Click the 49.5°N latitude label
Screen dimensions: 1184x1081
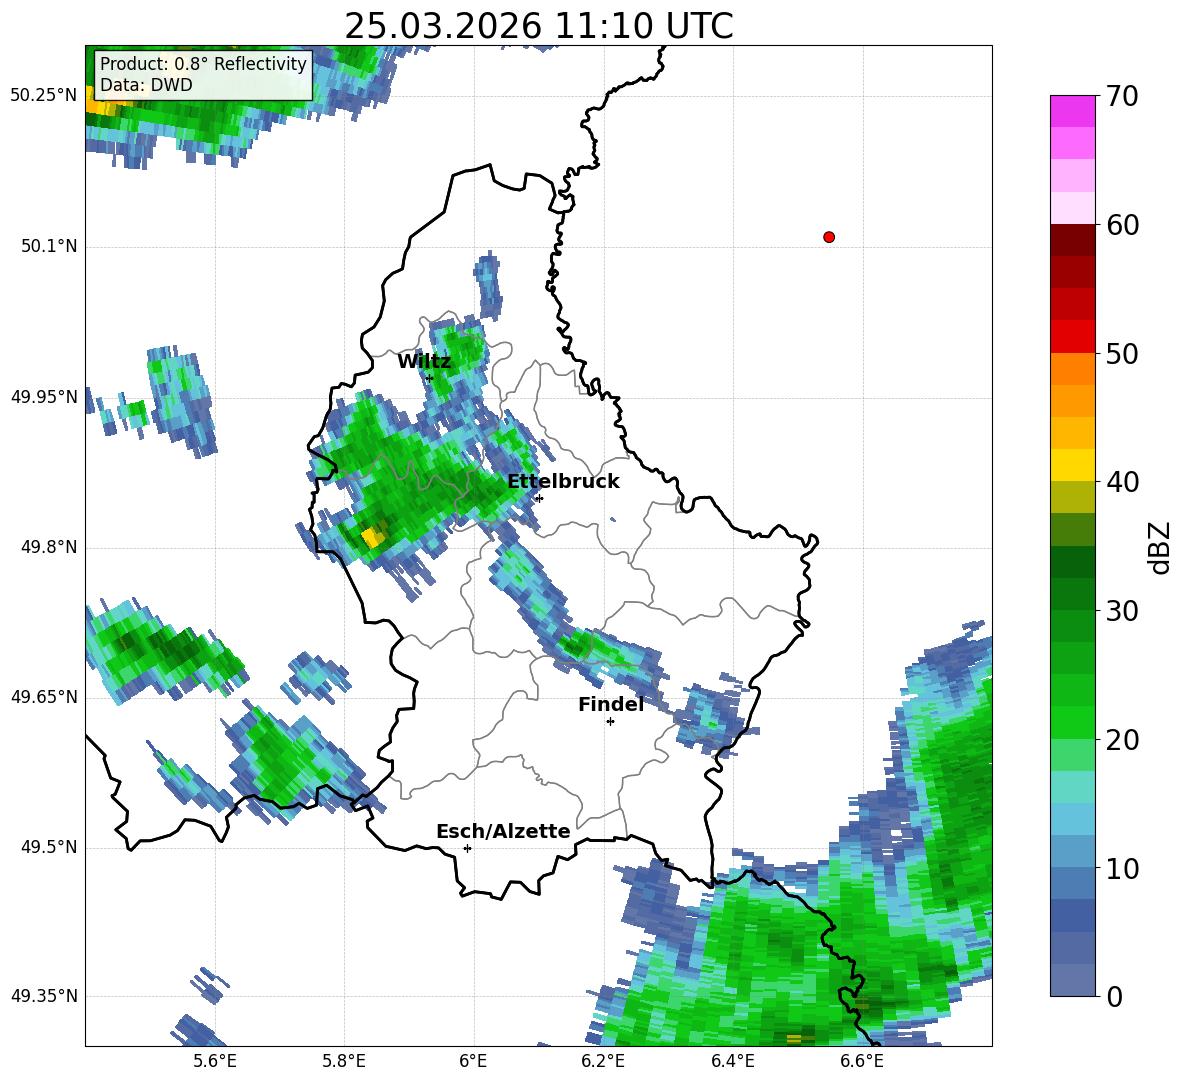(49, 847)
